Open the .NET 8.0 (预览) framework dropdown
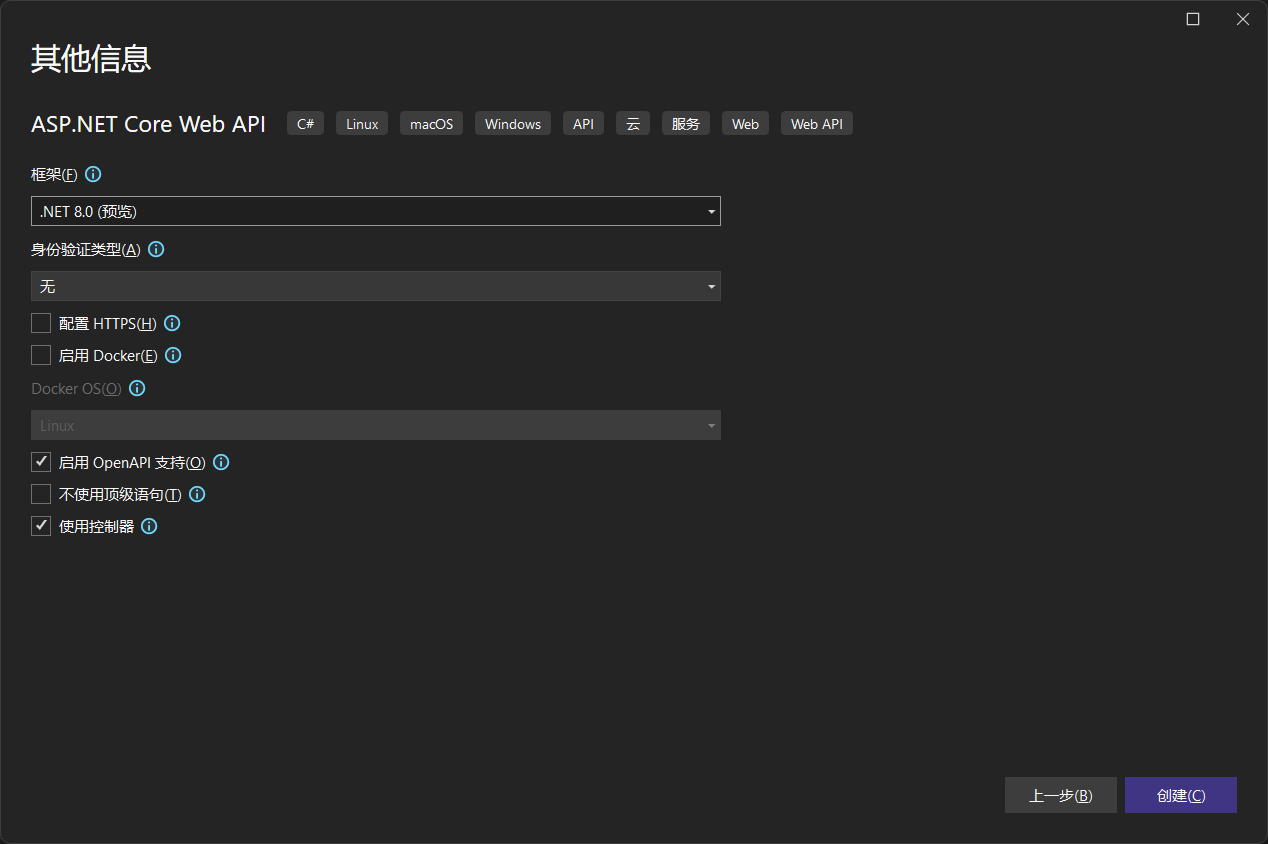 pyautogui.click(x=376, y=211)
